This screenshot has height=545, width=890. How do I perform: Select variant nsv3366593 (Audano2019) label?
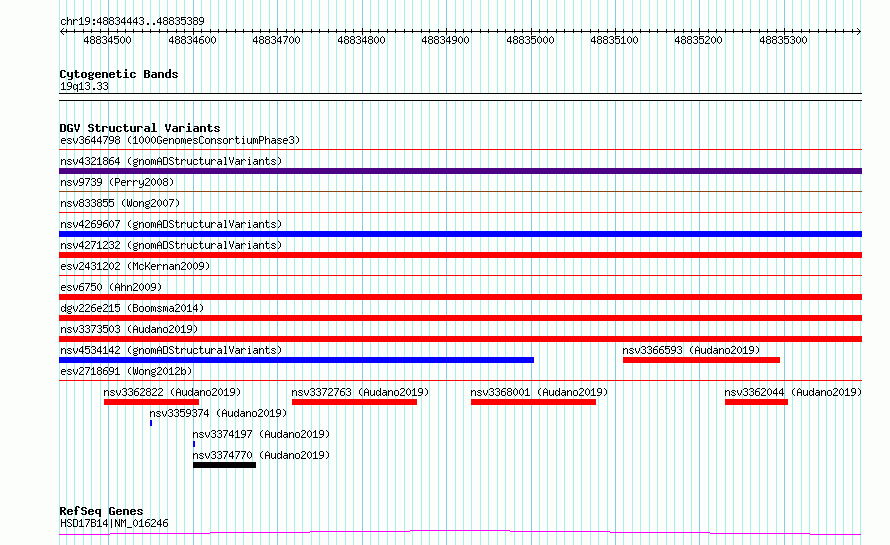[691, 350]
